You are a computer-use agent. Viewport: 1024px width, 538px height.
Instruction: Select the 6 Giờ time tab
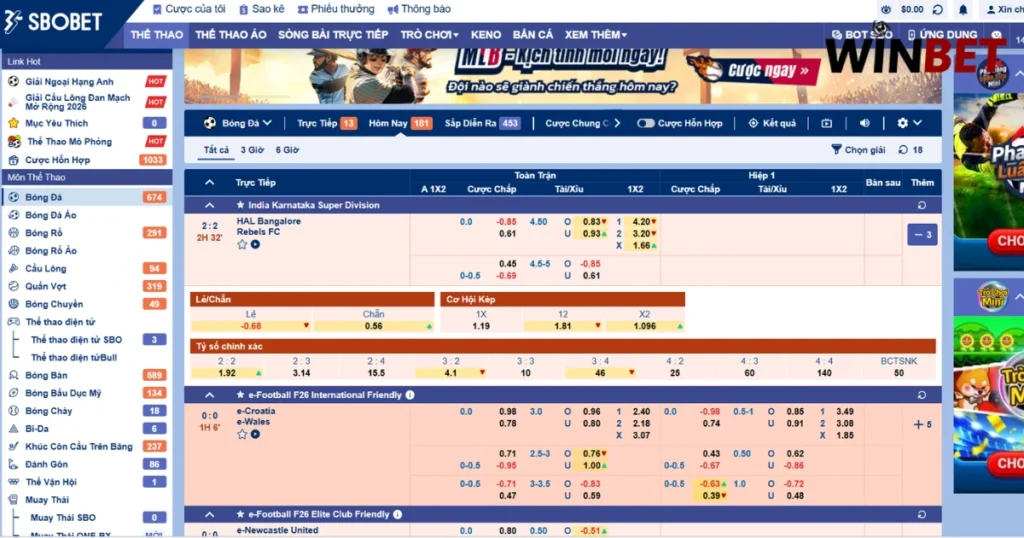click(287, 150)
